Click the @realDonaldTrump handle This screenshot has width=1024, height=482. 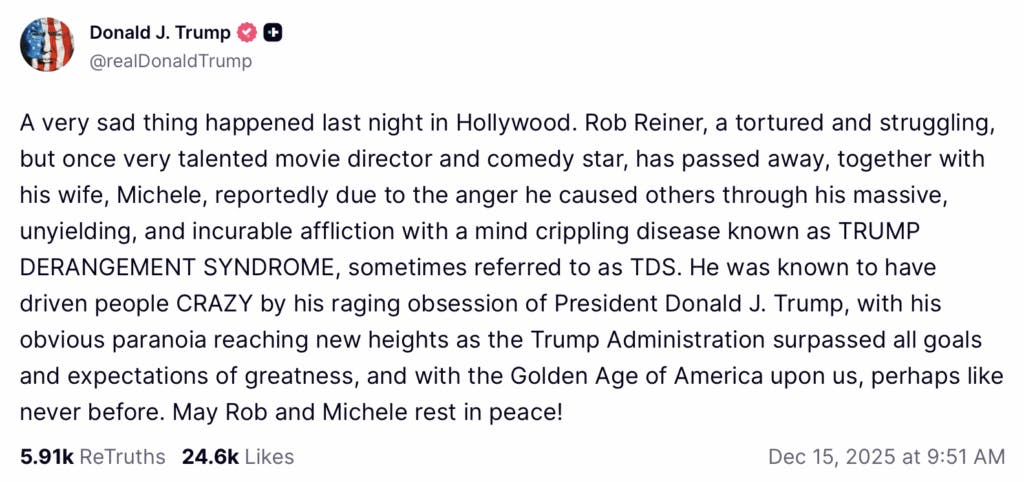pos(170,61)
